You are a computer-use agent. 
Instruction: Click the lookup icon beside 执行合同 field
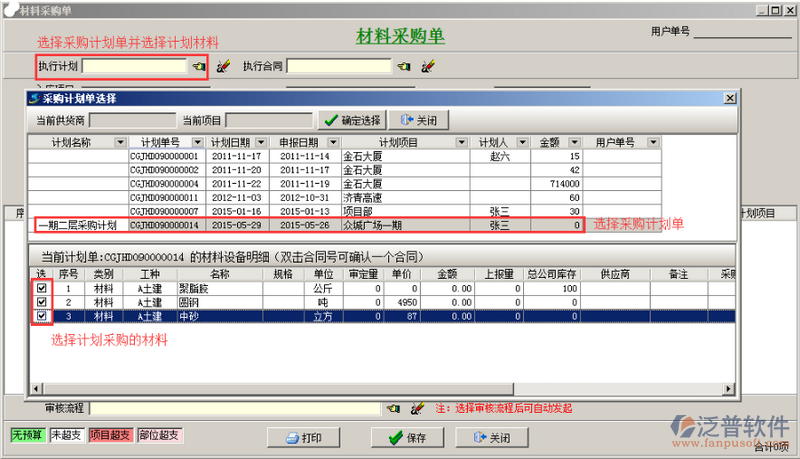404,67
